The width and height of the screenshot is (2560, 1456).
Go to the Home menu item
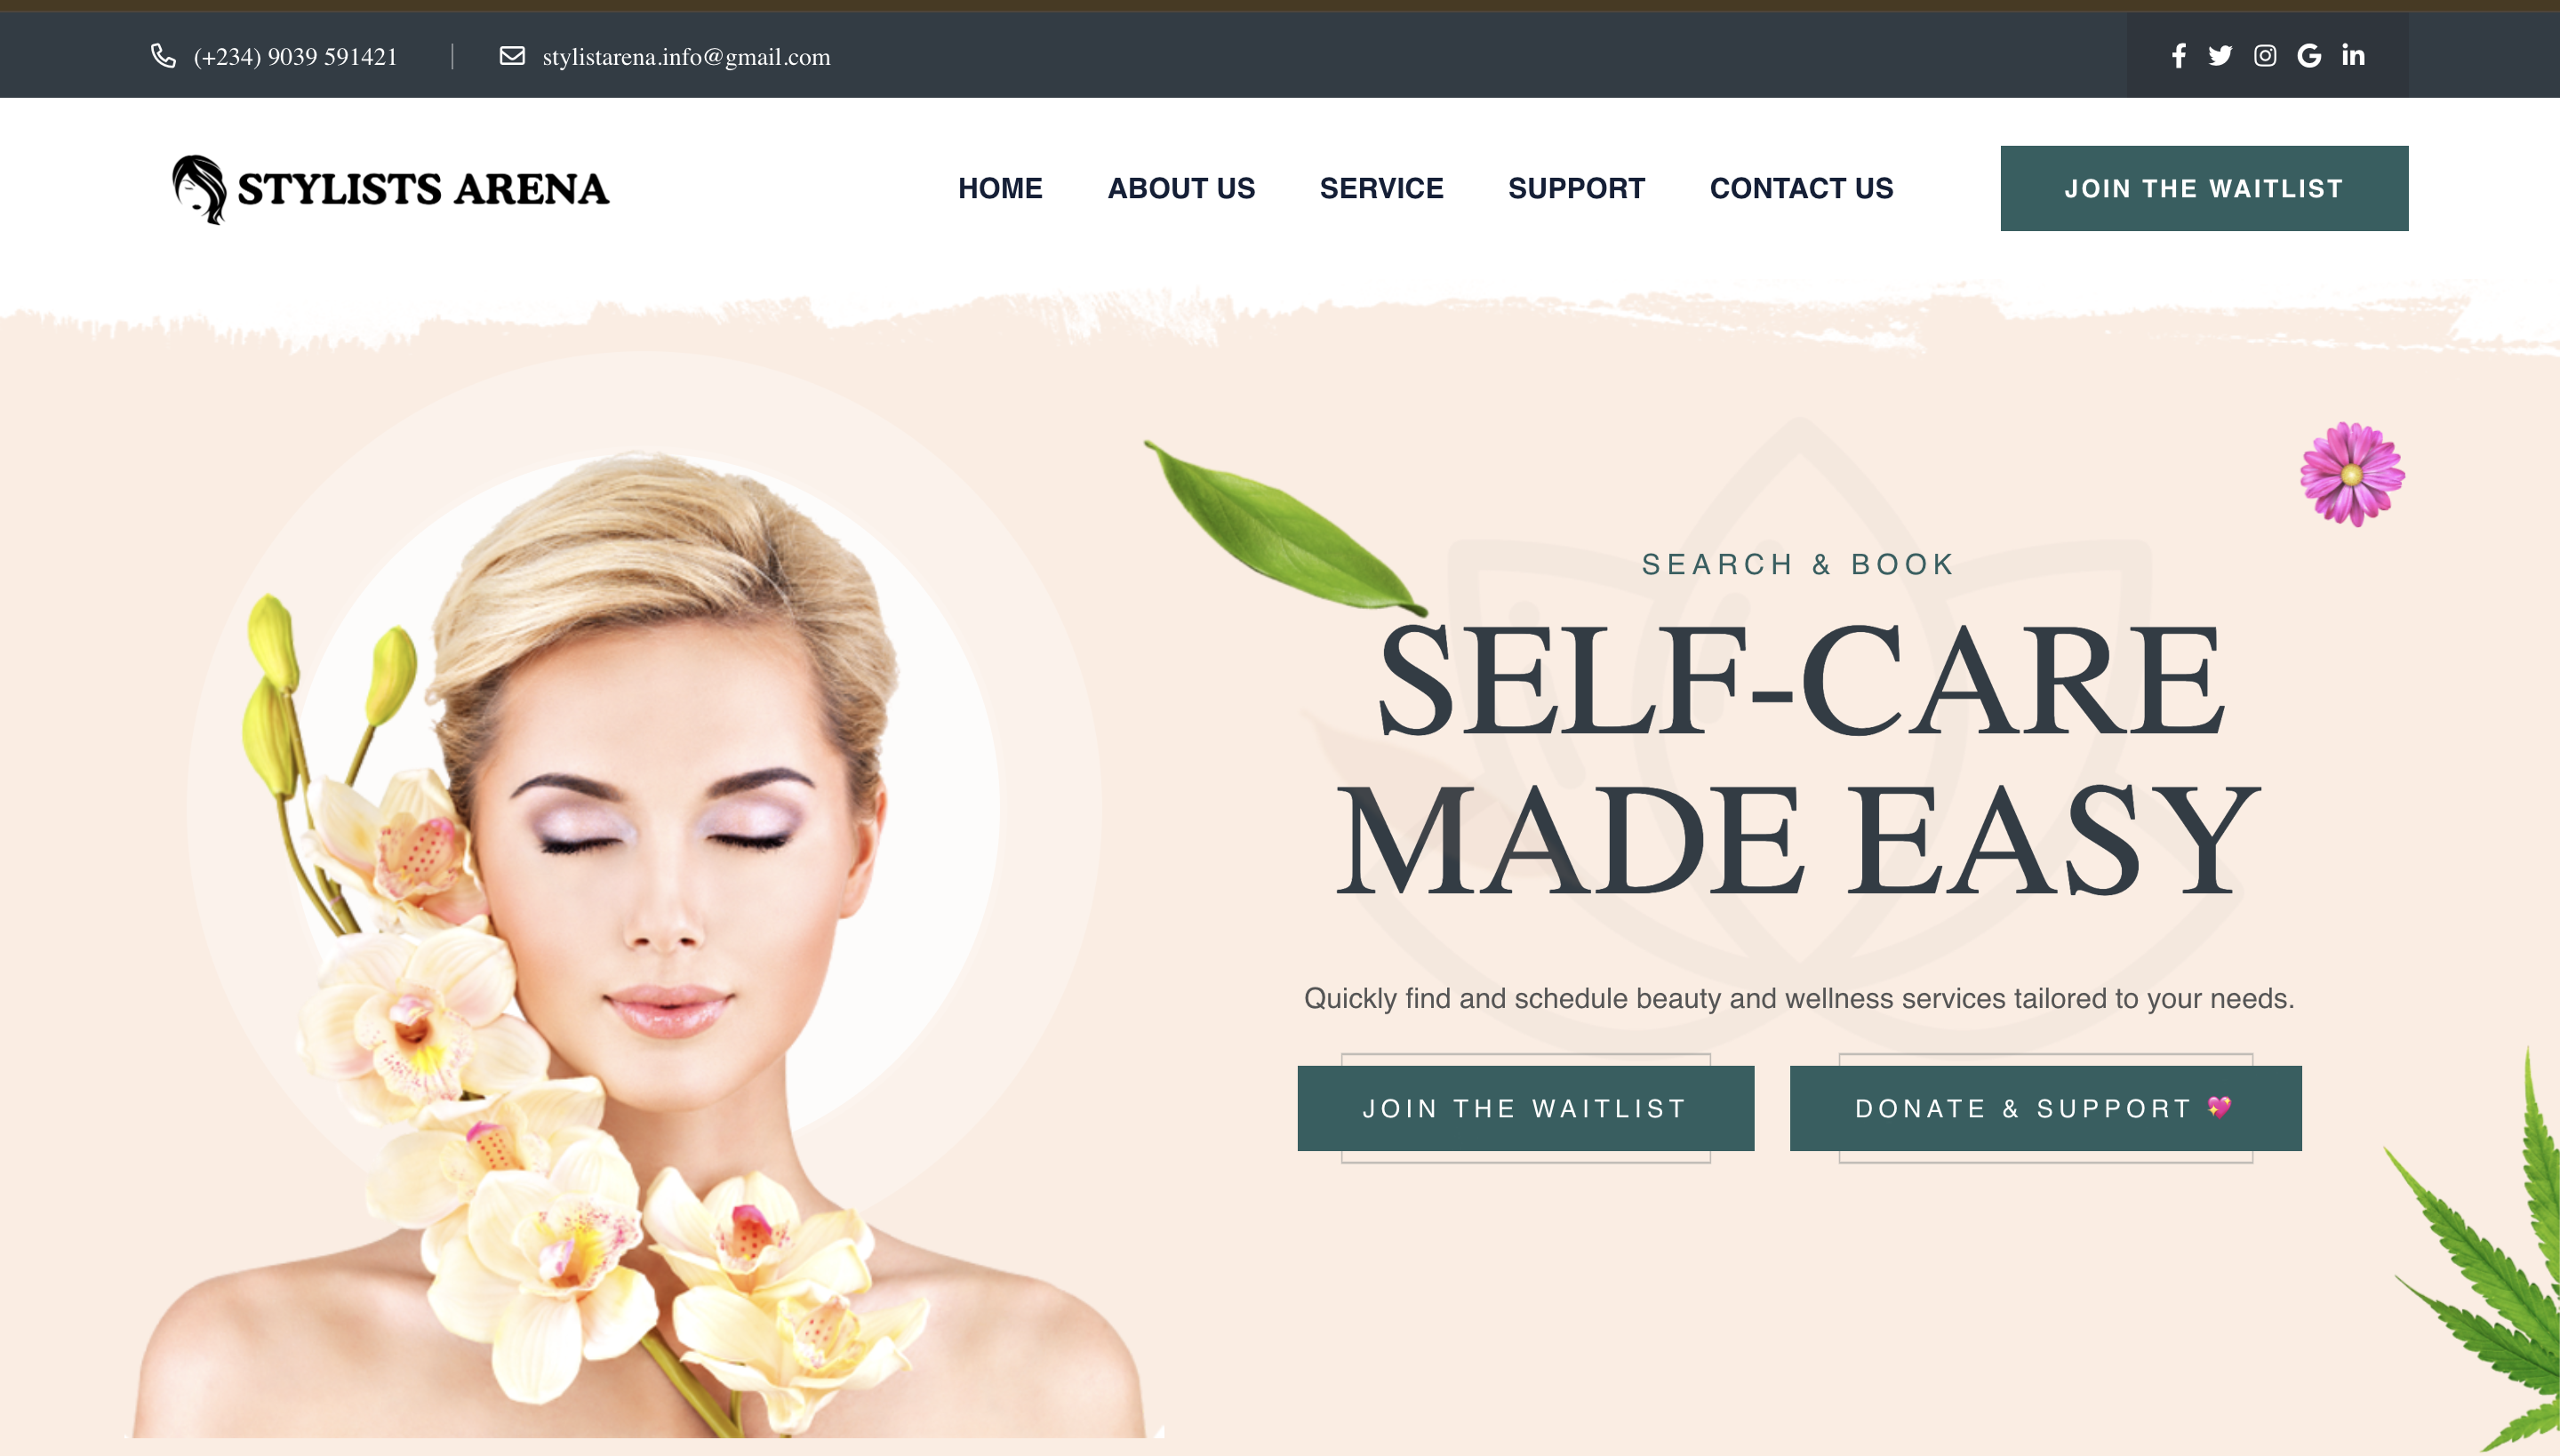pyautogui.click(x=1000, y=188)
